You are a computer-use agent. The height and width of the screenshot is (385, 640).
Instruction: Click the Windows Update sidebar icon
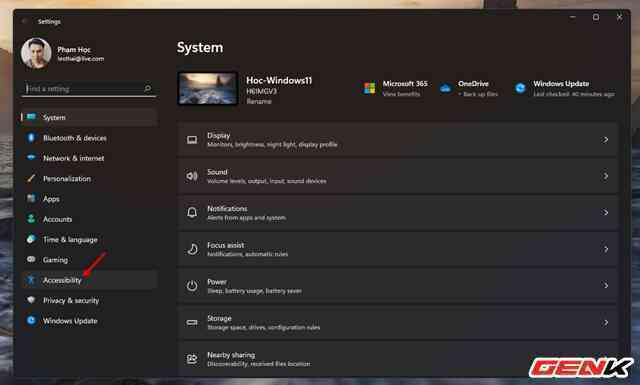click(x=31, y=320)
